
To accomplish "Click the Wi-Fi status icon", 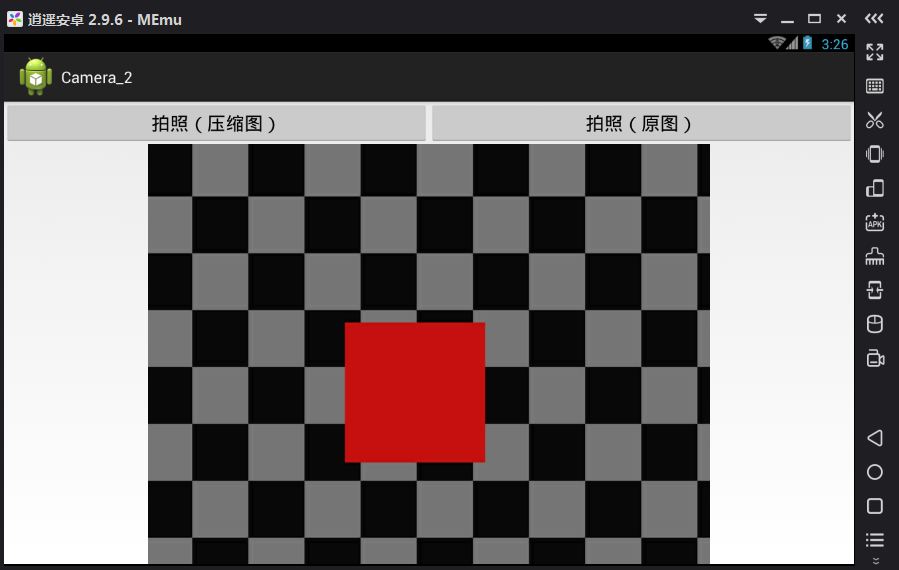I will pyautogui.click(x=776, y=43).
